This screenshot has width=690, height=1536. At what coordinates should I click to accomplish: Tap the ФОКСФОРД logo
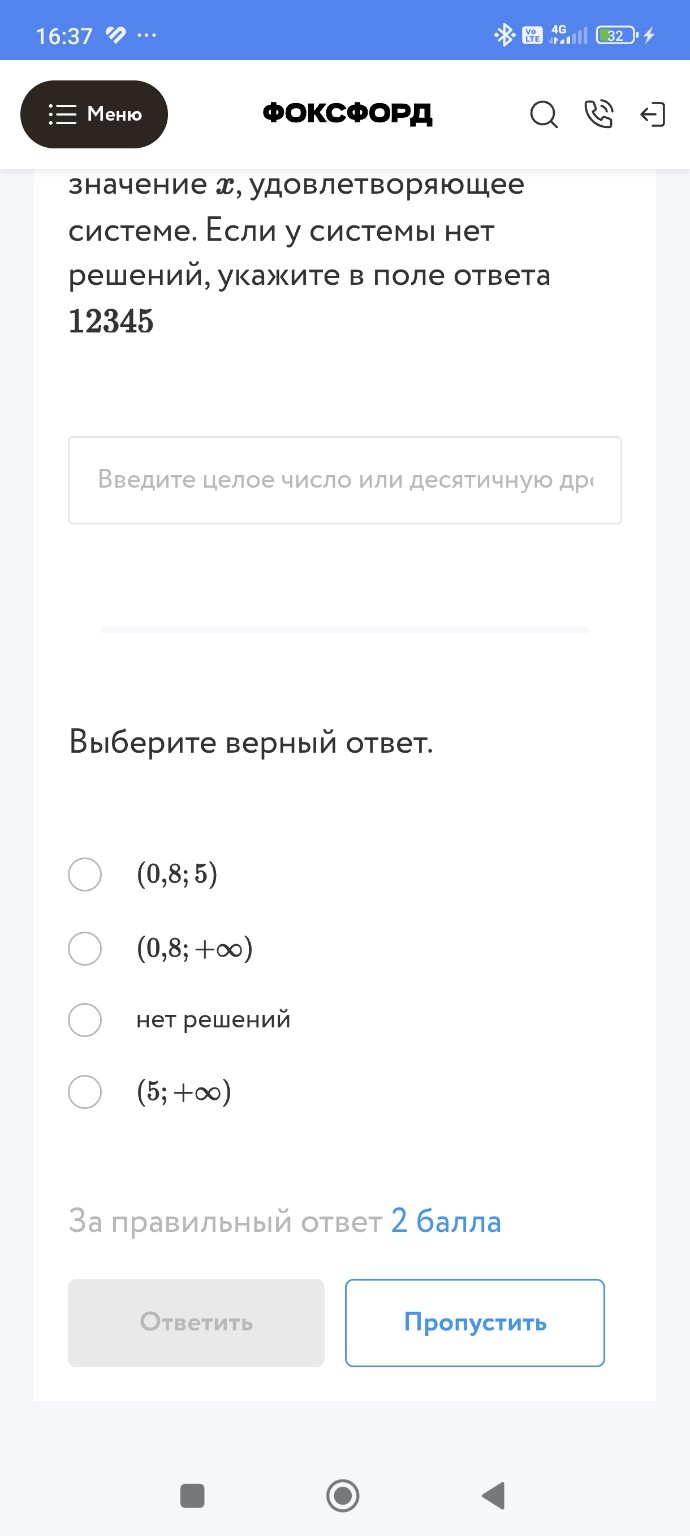coord(346,113)
